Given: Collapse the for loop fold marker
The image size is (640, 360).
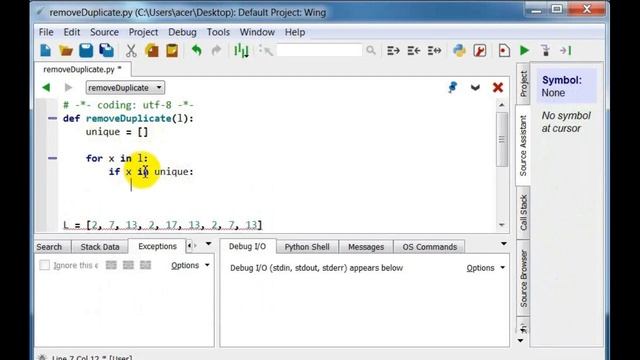Looking at the screenshot, I should [52, 158].
